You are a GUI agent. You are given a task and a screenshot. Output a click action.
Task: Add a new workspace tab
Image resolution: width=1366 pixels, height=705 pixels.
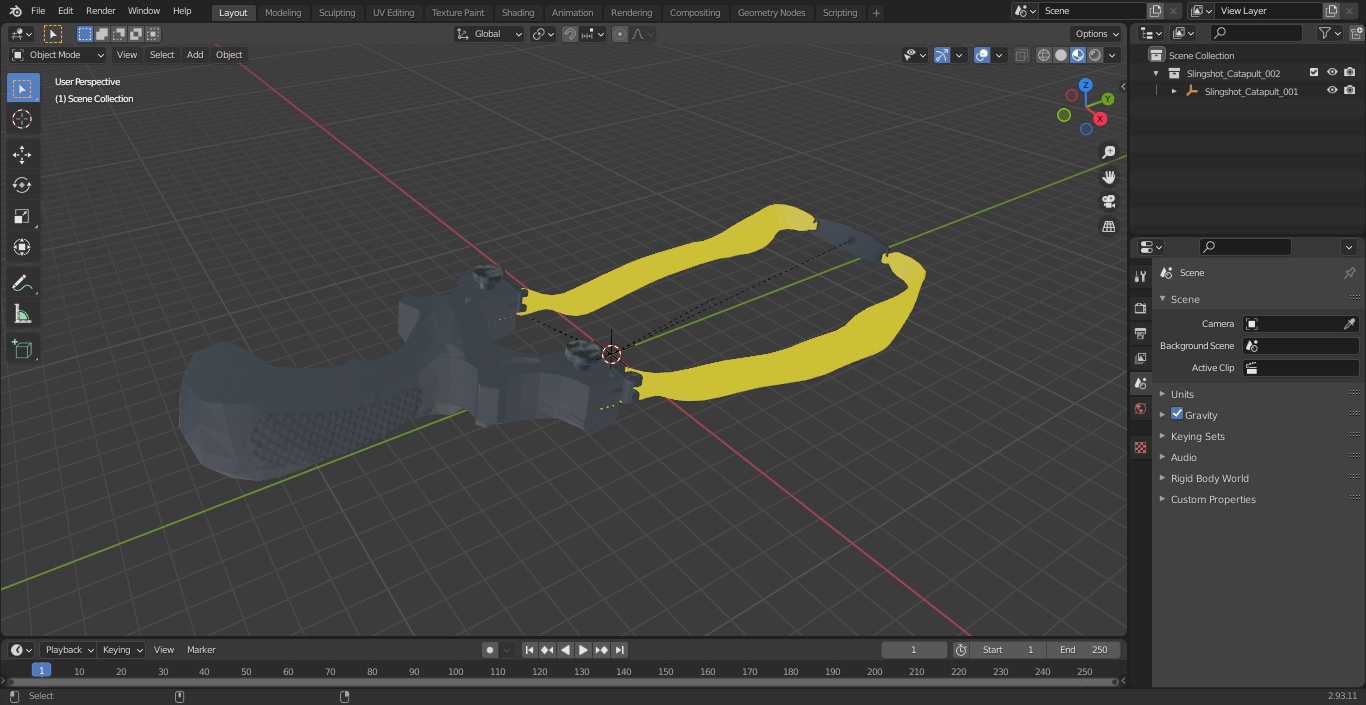point(876,13)
